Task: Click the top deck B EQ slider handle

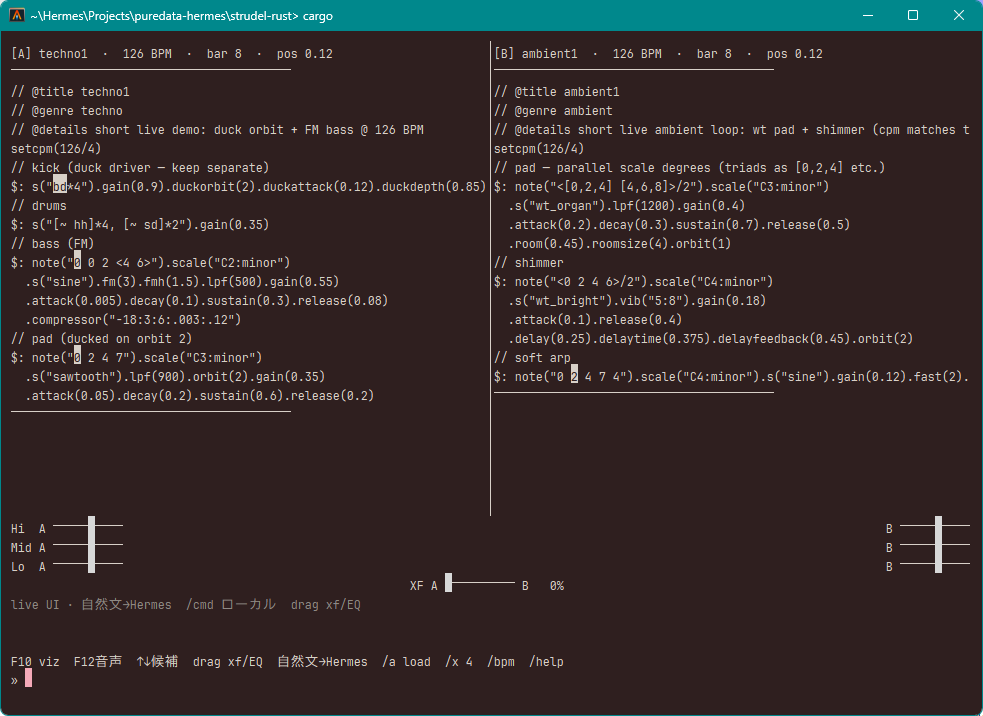Action: pos(938,525)
